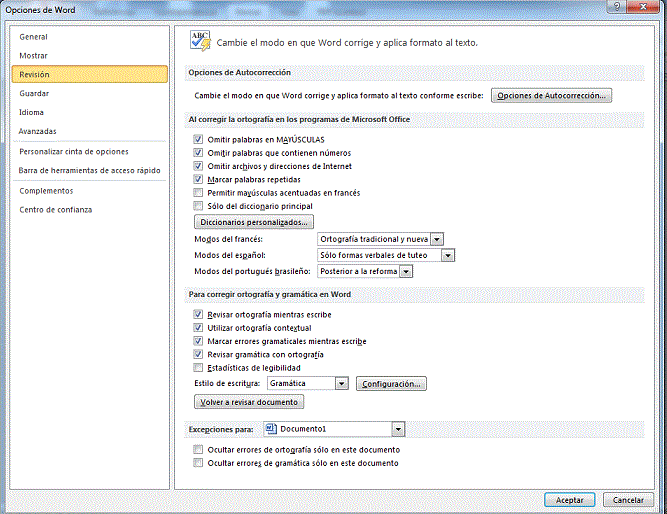Open Modos del portugués brasileño dropdown

pos(406,271)
